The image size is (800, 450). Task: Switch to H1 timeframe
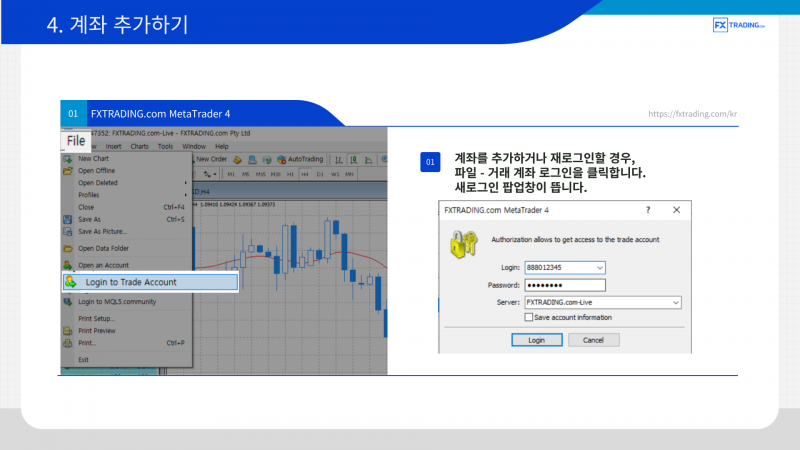tap(290, 174)
